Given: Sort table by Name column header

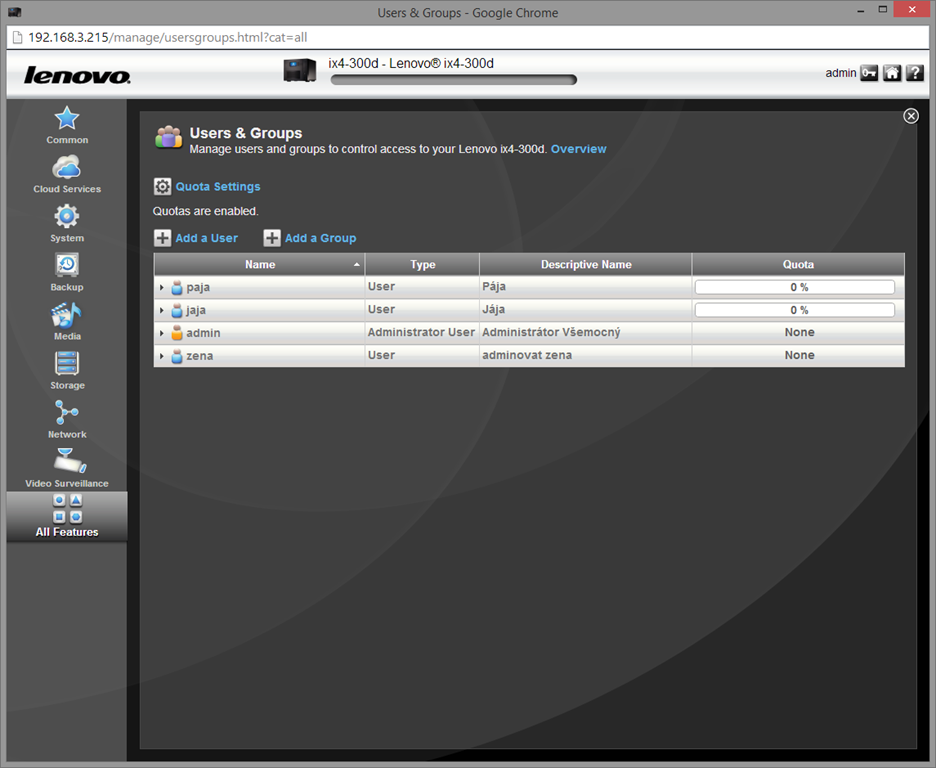Looking at the screenshot, I should [259, 265].
